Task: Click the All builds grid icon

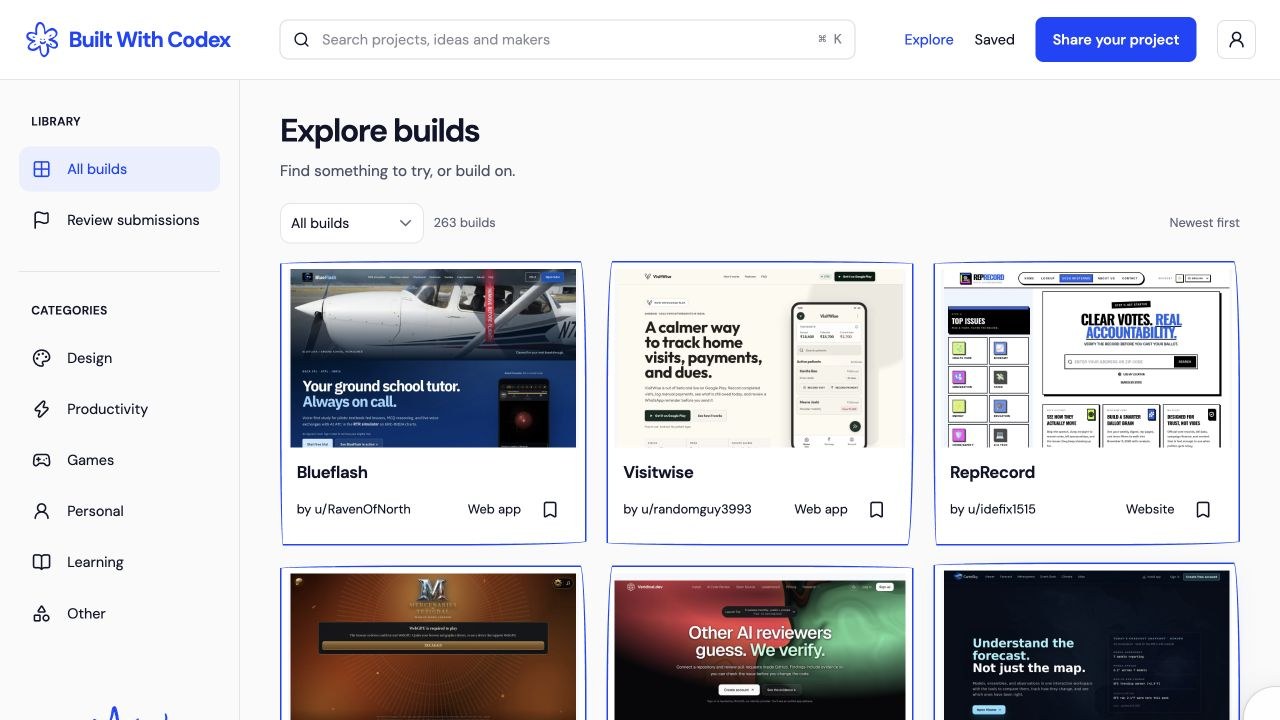Action: (42, 169)
